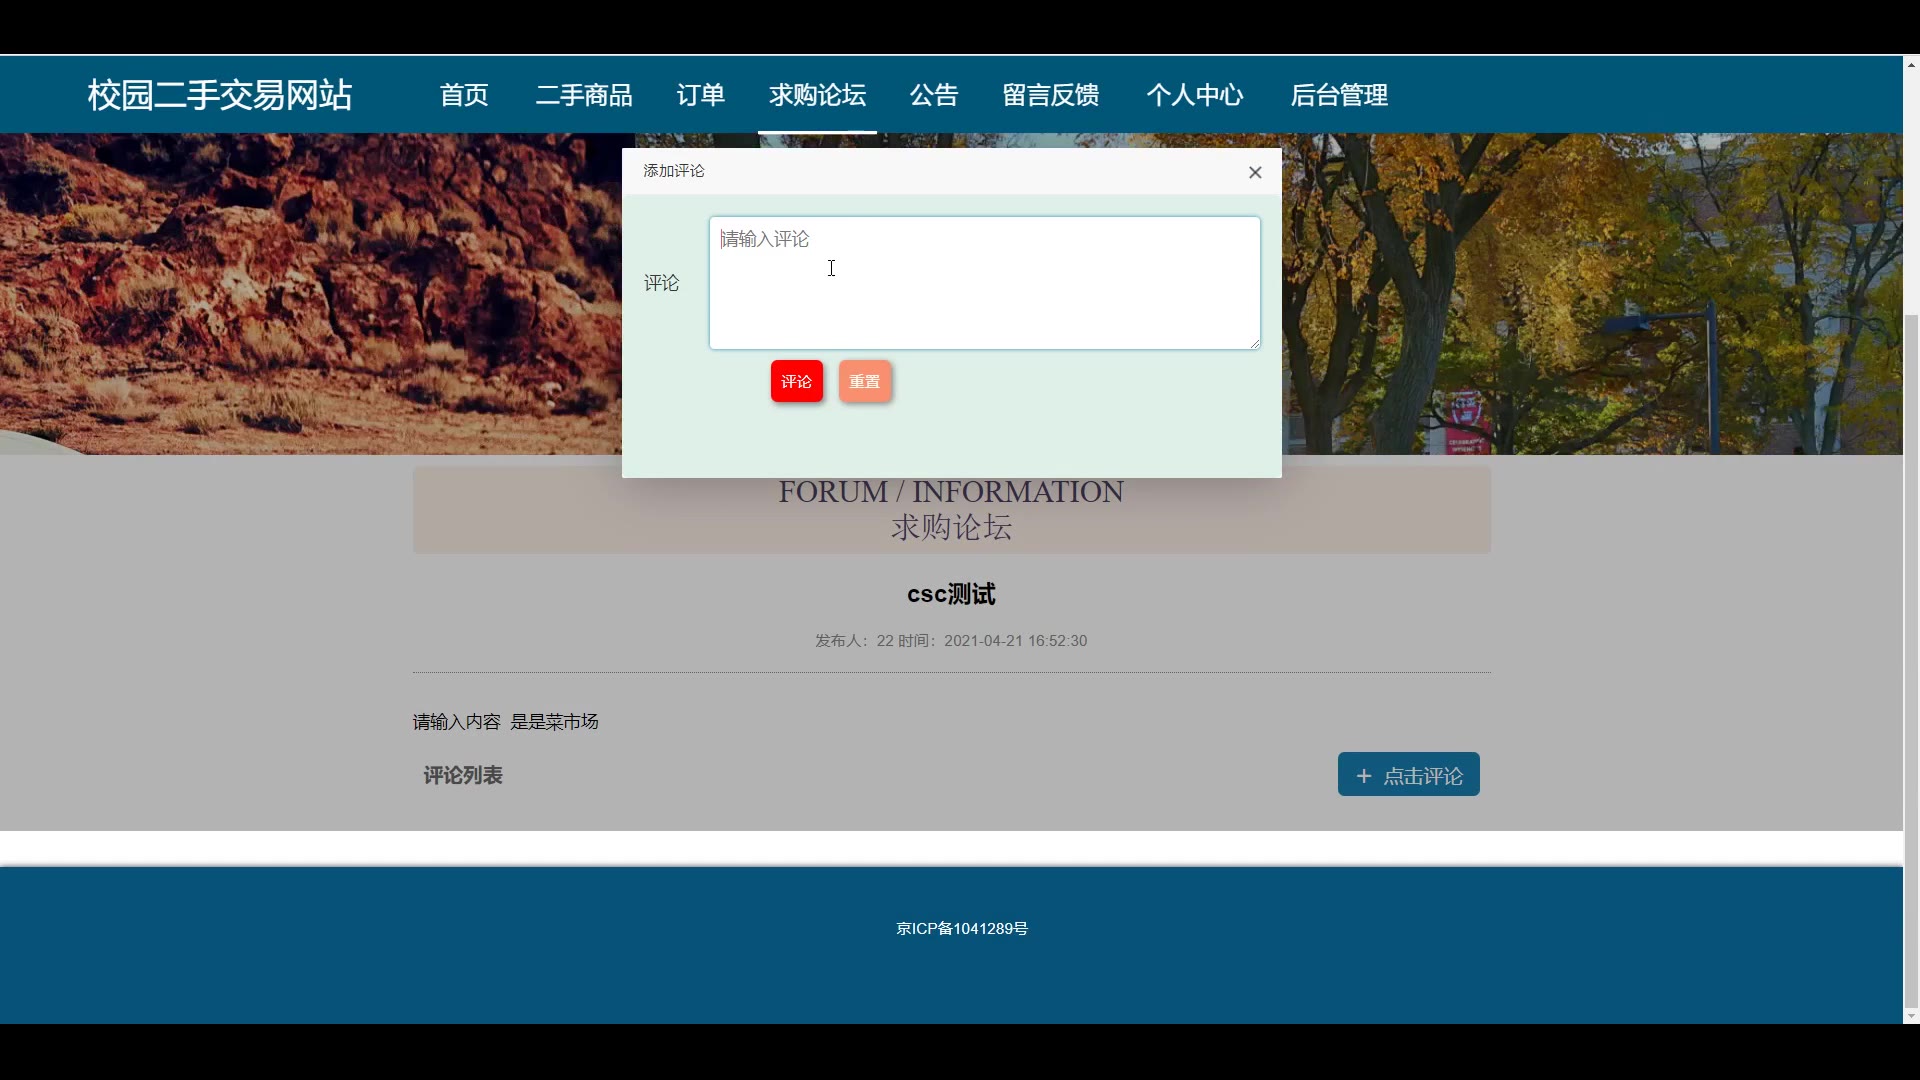Close the 添加评论 dialog
The width and height of the screenshot is (1920, 1080).
click(1255, 172)
